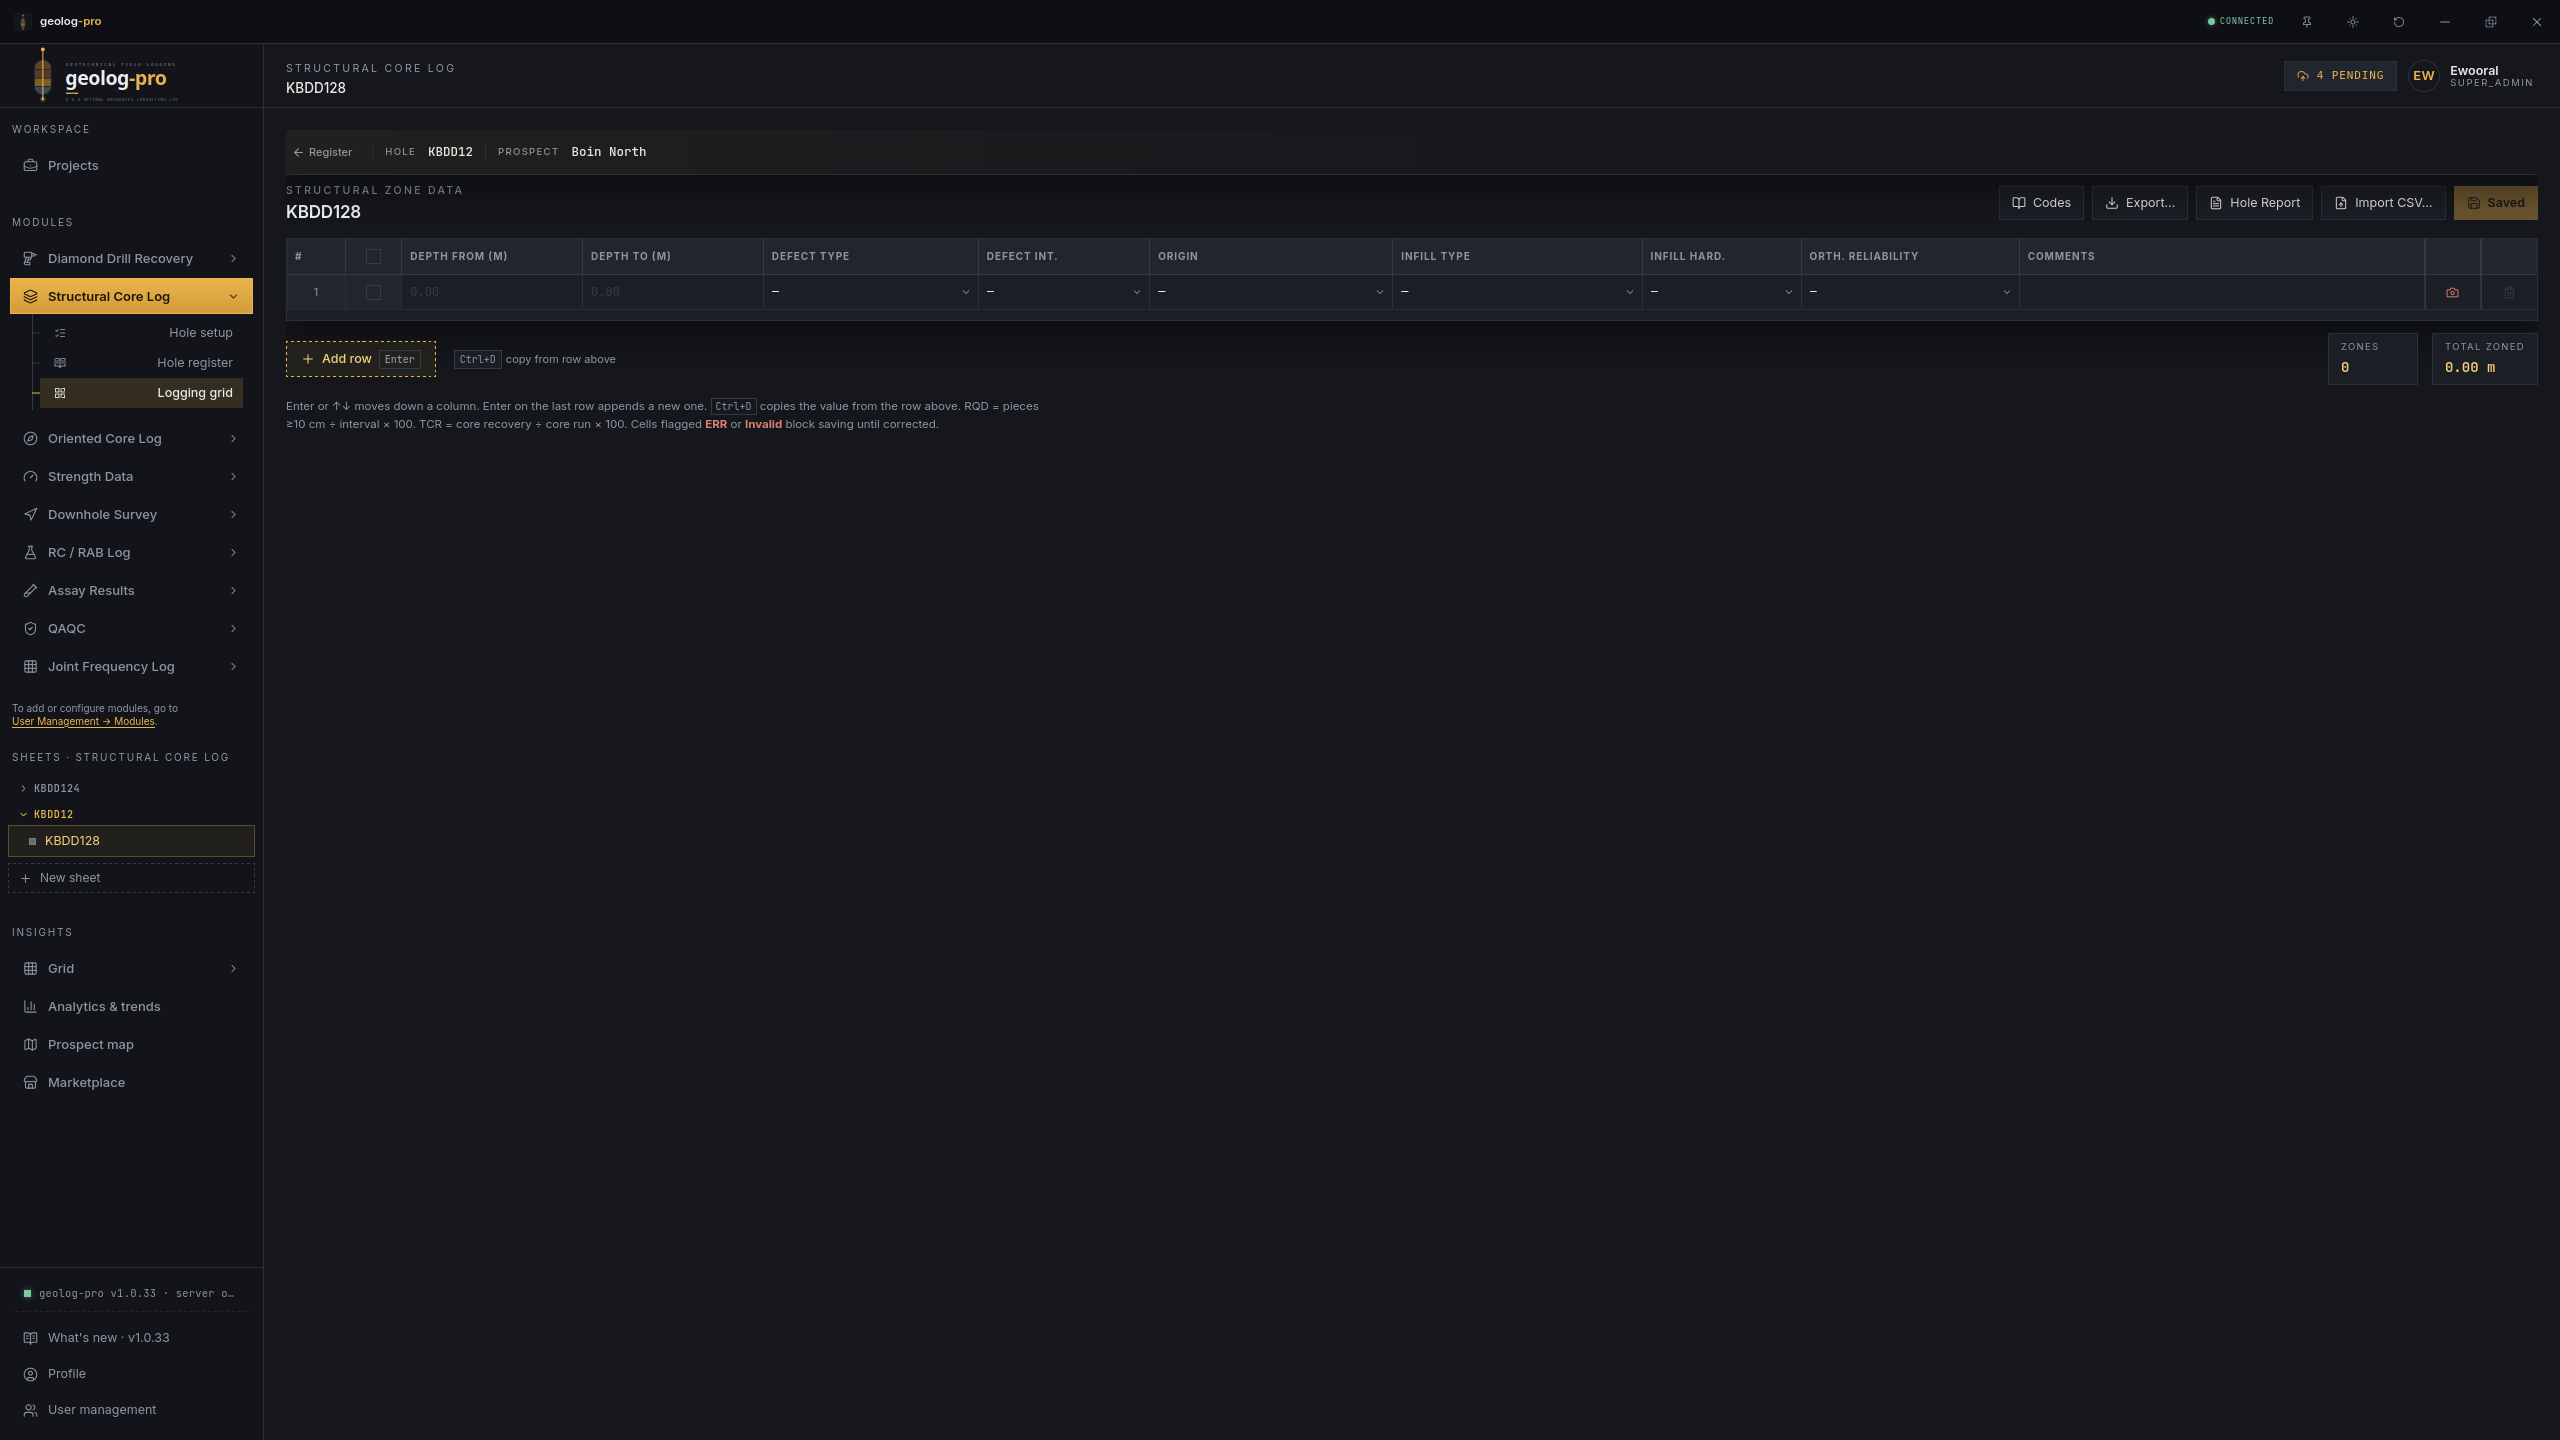
Task: Open Defect Int. dropdown in row 1
Action: tap(1063, 292)
